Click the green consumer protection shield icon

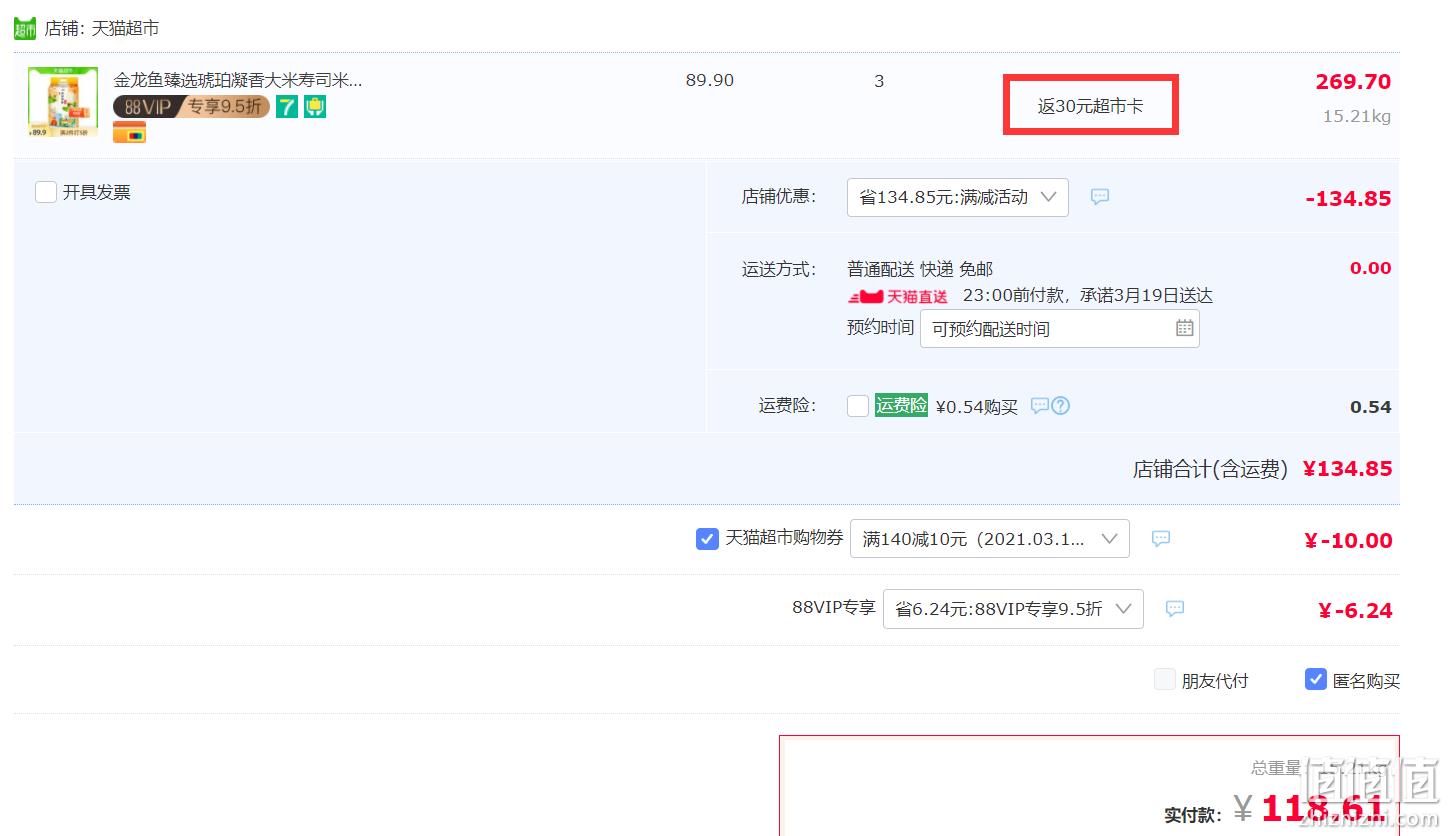(315, 106)
